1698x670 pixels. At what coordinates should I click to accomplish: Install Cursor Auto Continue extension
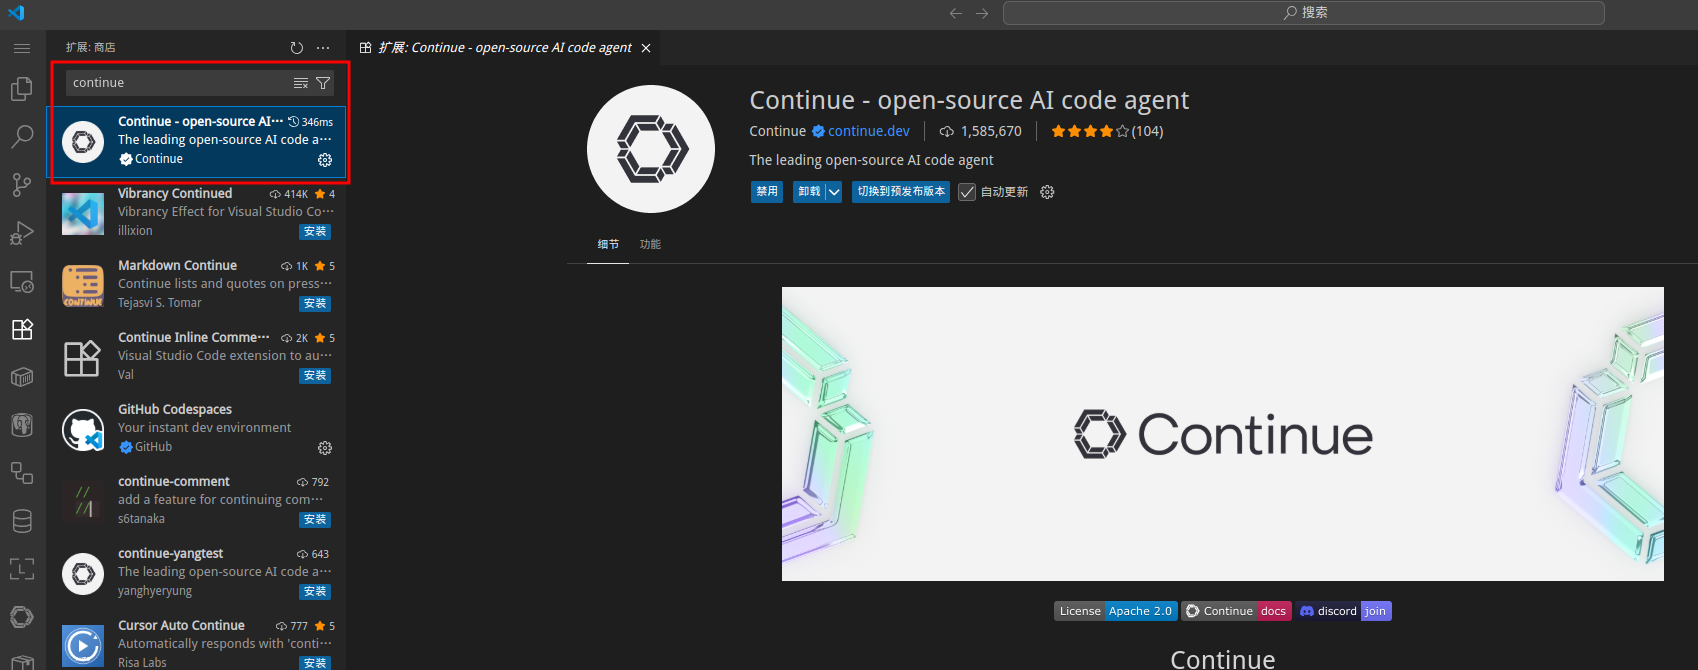315,663
